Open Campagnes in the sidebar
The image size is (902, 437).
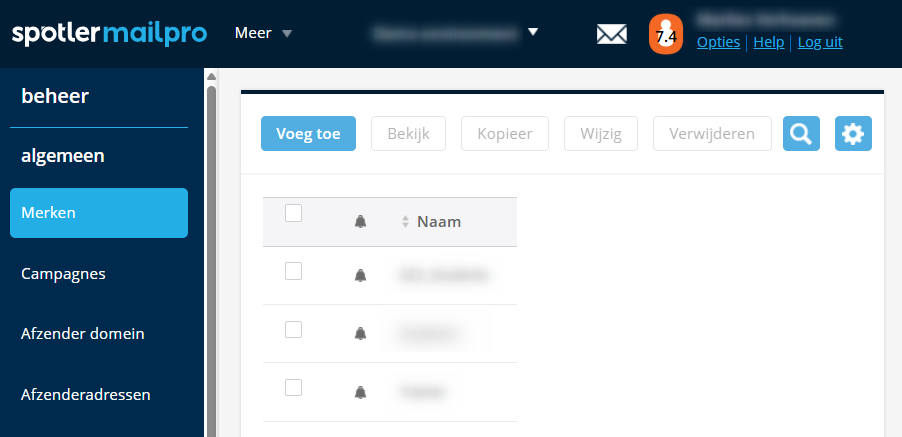point(63,273)
